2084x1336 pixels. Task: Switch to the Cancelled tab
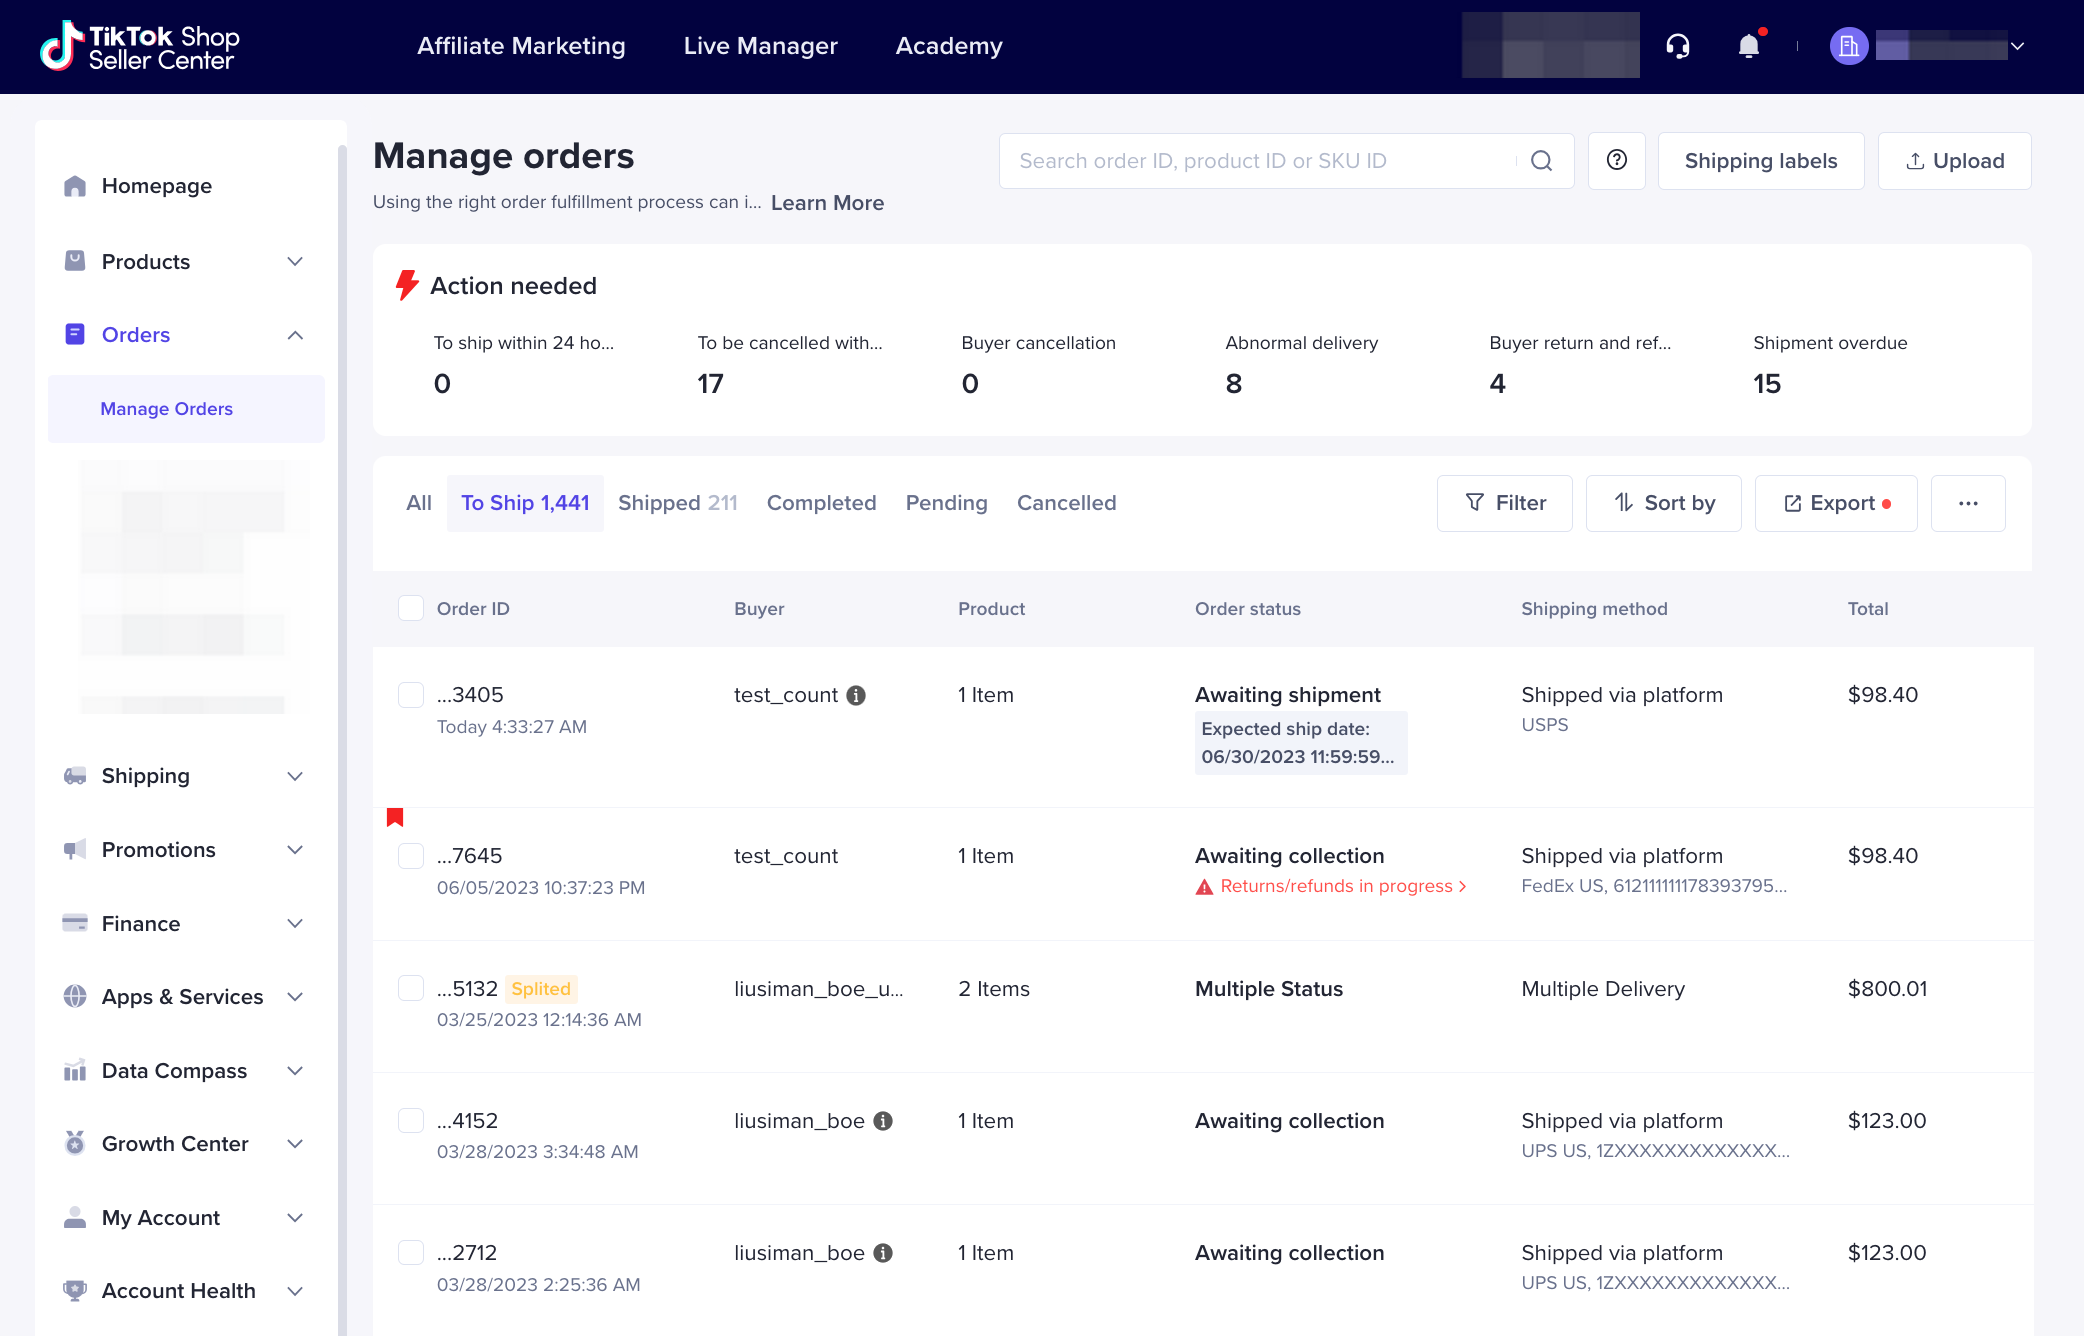[x=1066, y=503]
